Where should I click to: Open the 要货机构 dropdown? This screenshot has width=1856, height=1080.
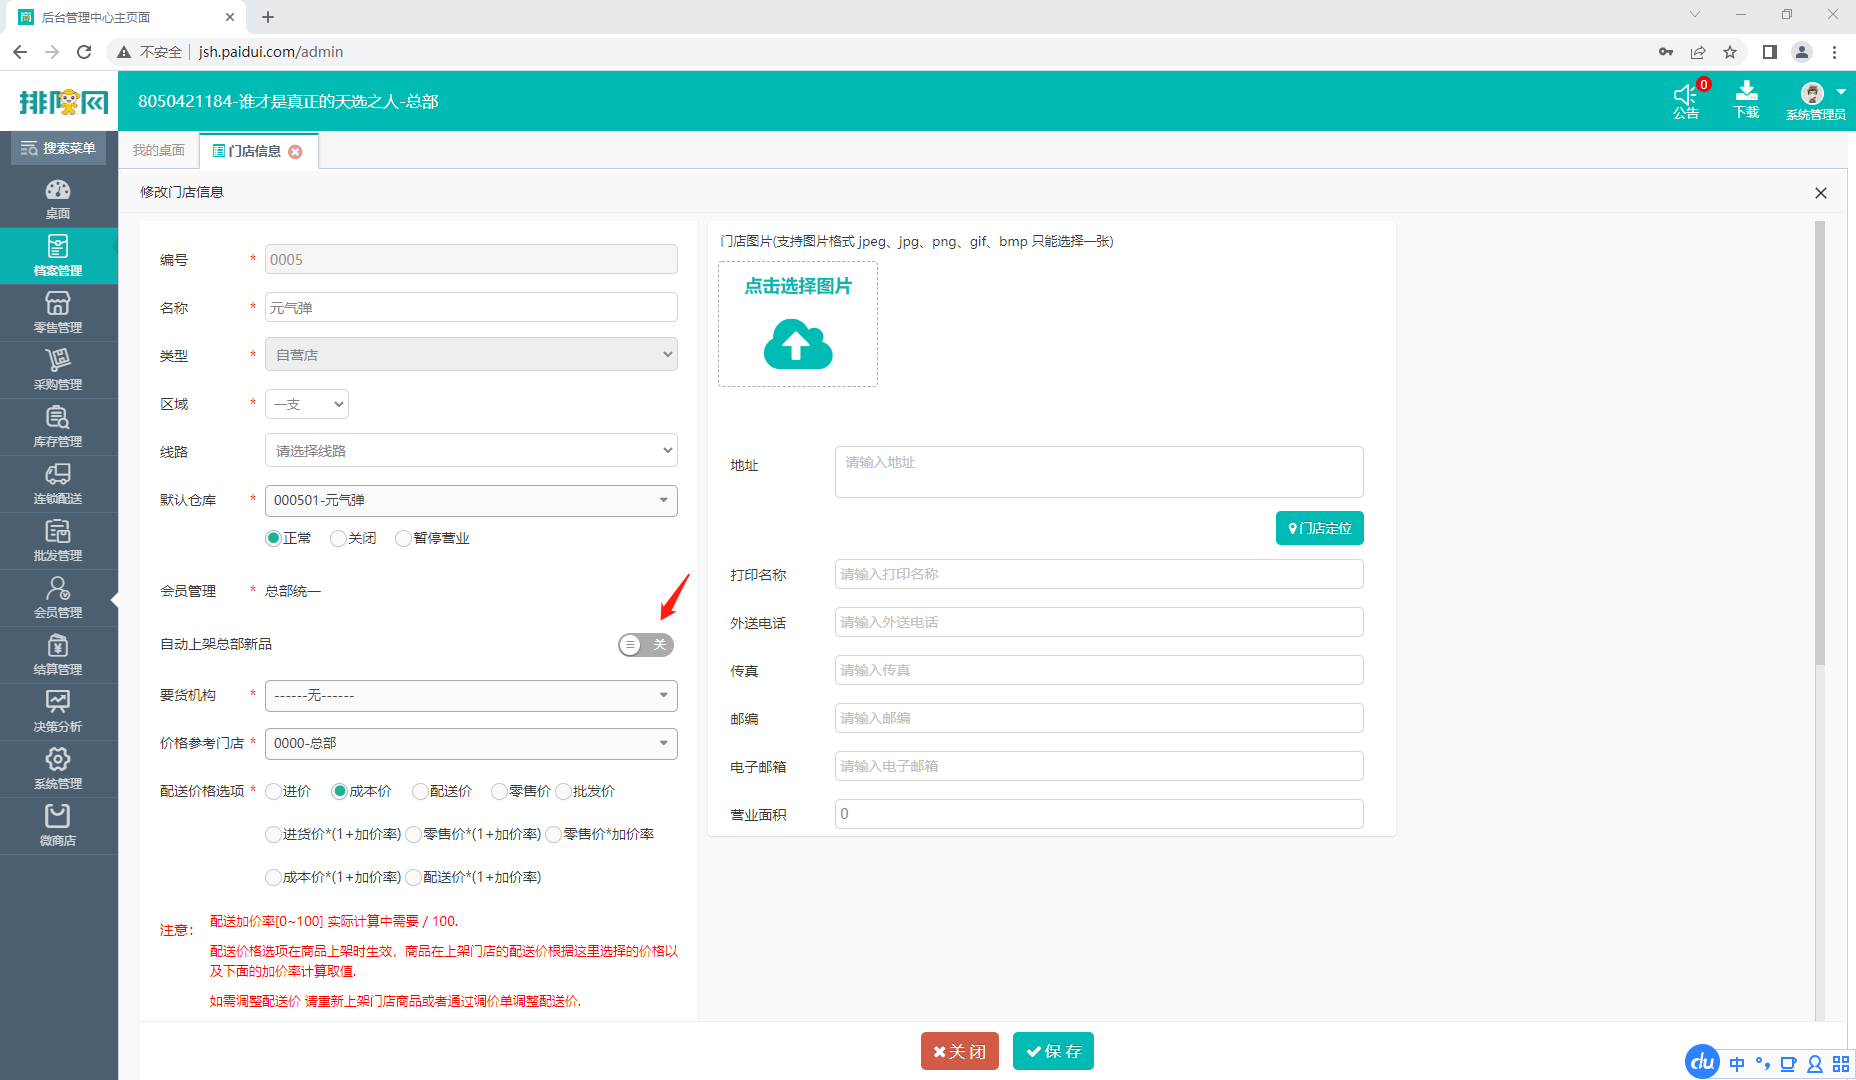pos(471,695)
